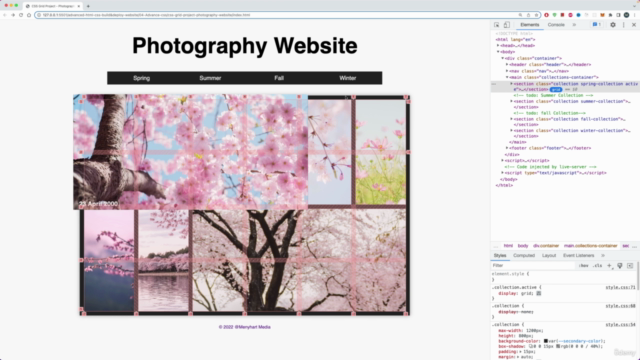Toggle the :hov element state button
This screenshot has width=640, height=360.
[583, 265]
